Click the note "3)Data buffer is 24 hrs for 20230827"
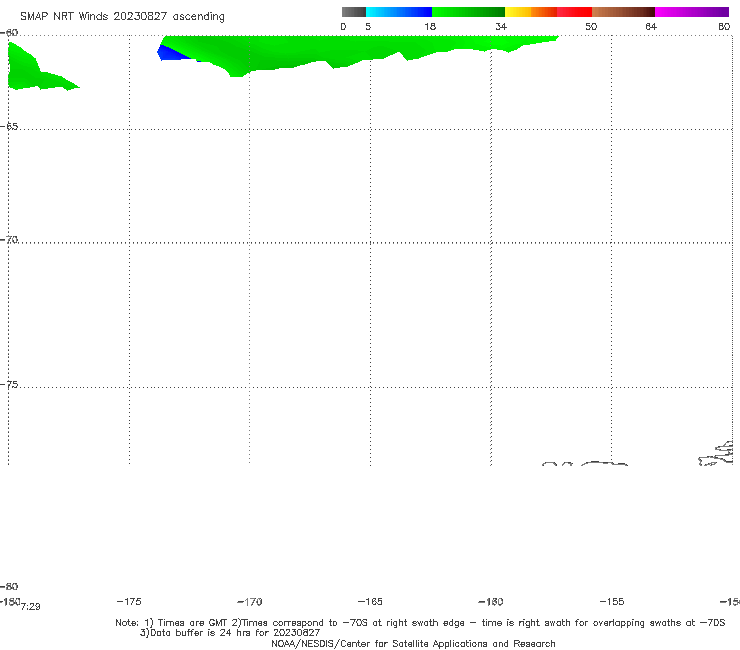This screenshot has width=740, height=650. pos(230,633)
